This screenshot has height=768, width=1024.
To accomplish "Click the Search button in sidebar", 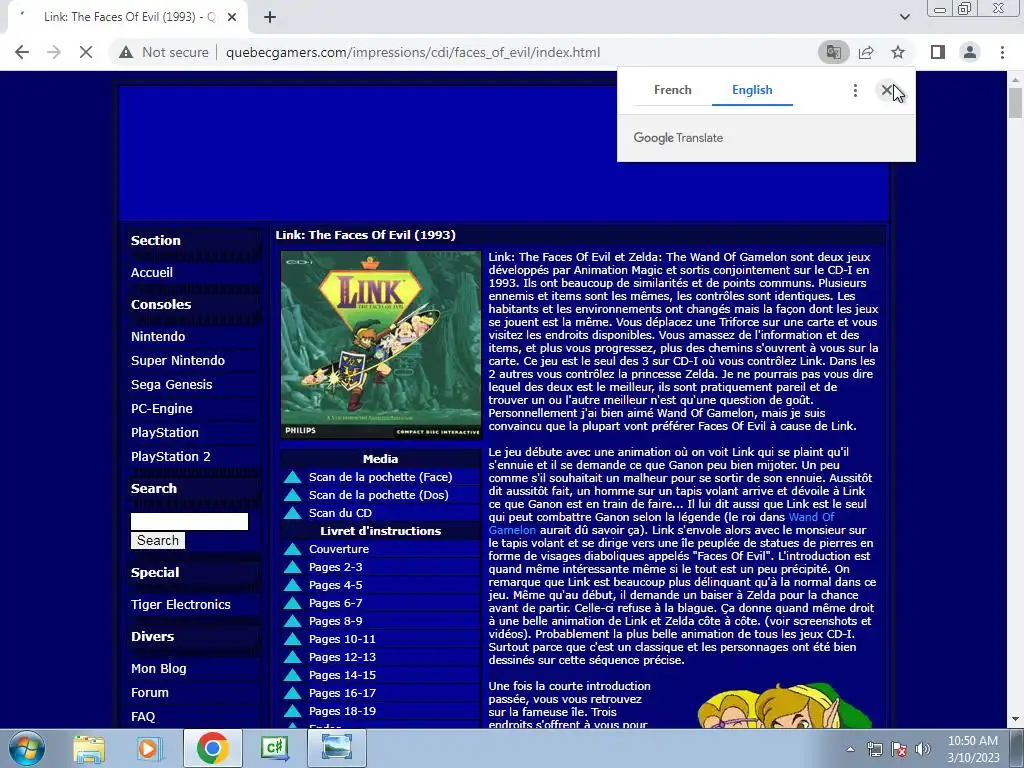I will [x=157, y=540].
